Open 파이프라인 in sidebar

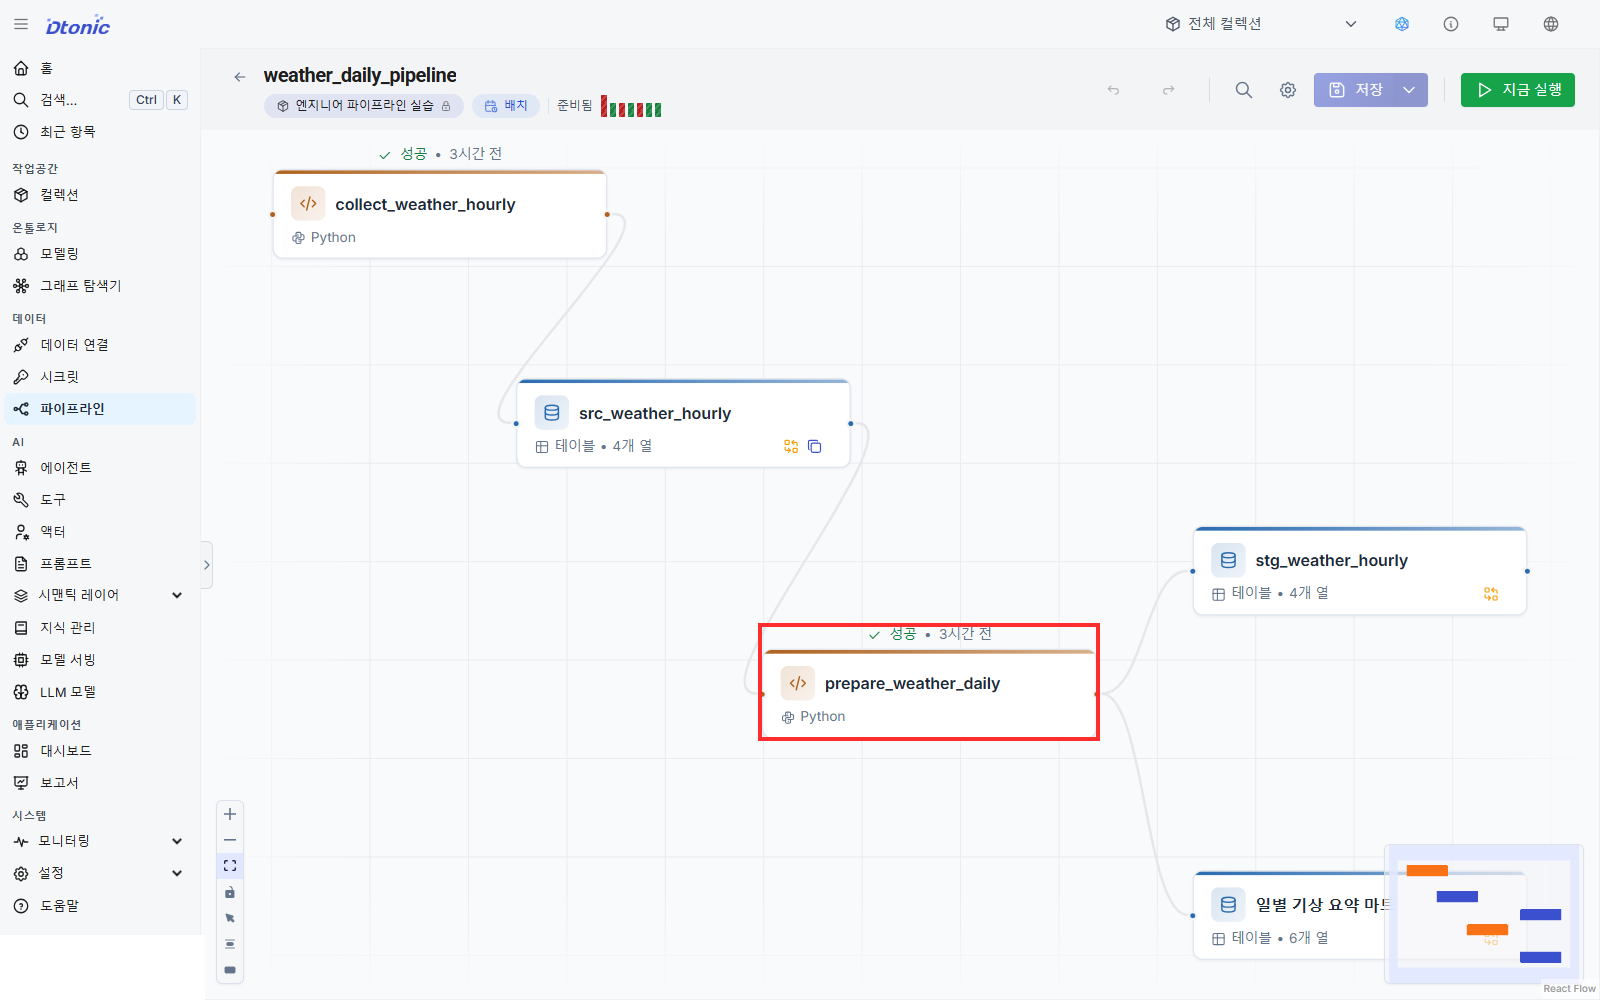100,409
